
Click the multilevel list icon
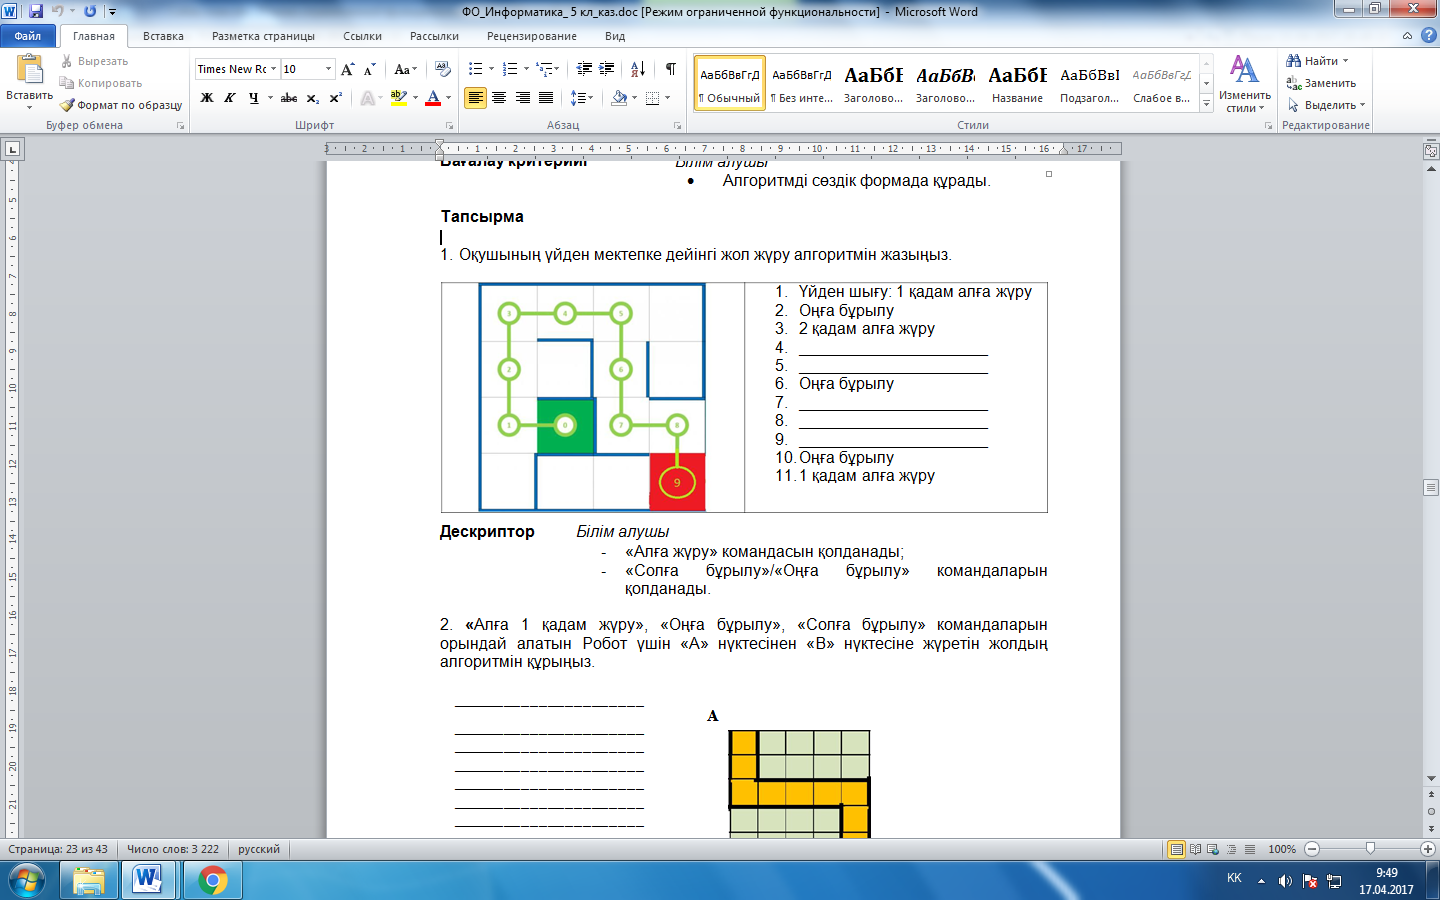pyautogui.click(x=544, y=69)
